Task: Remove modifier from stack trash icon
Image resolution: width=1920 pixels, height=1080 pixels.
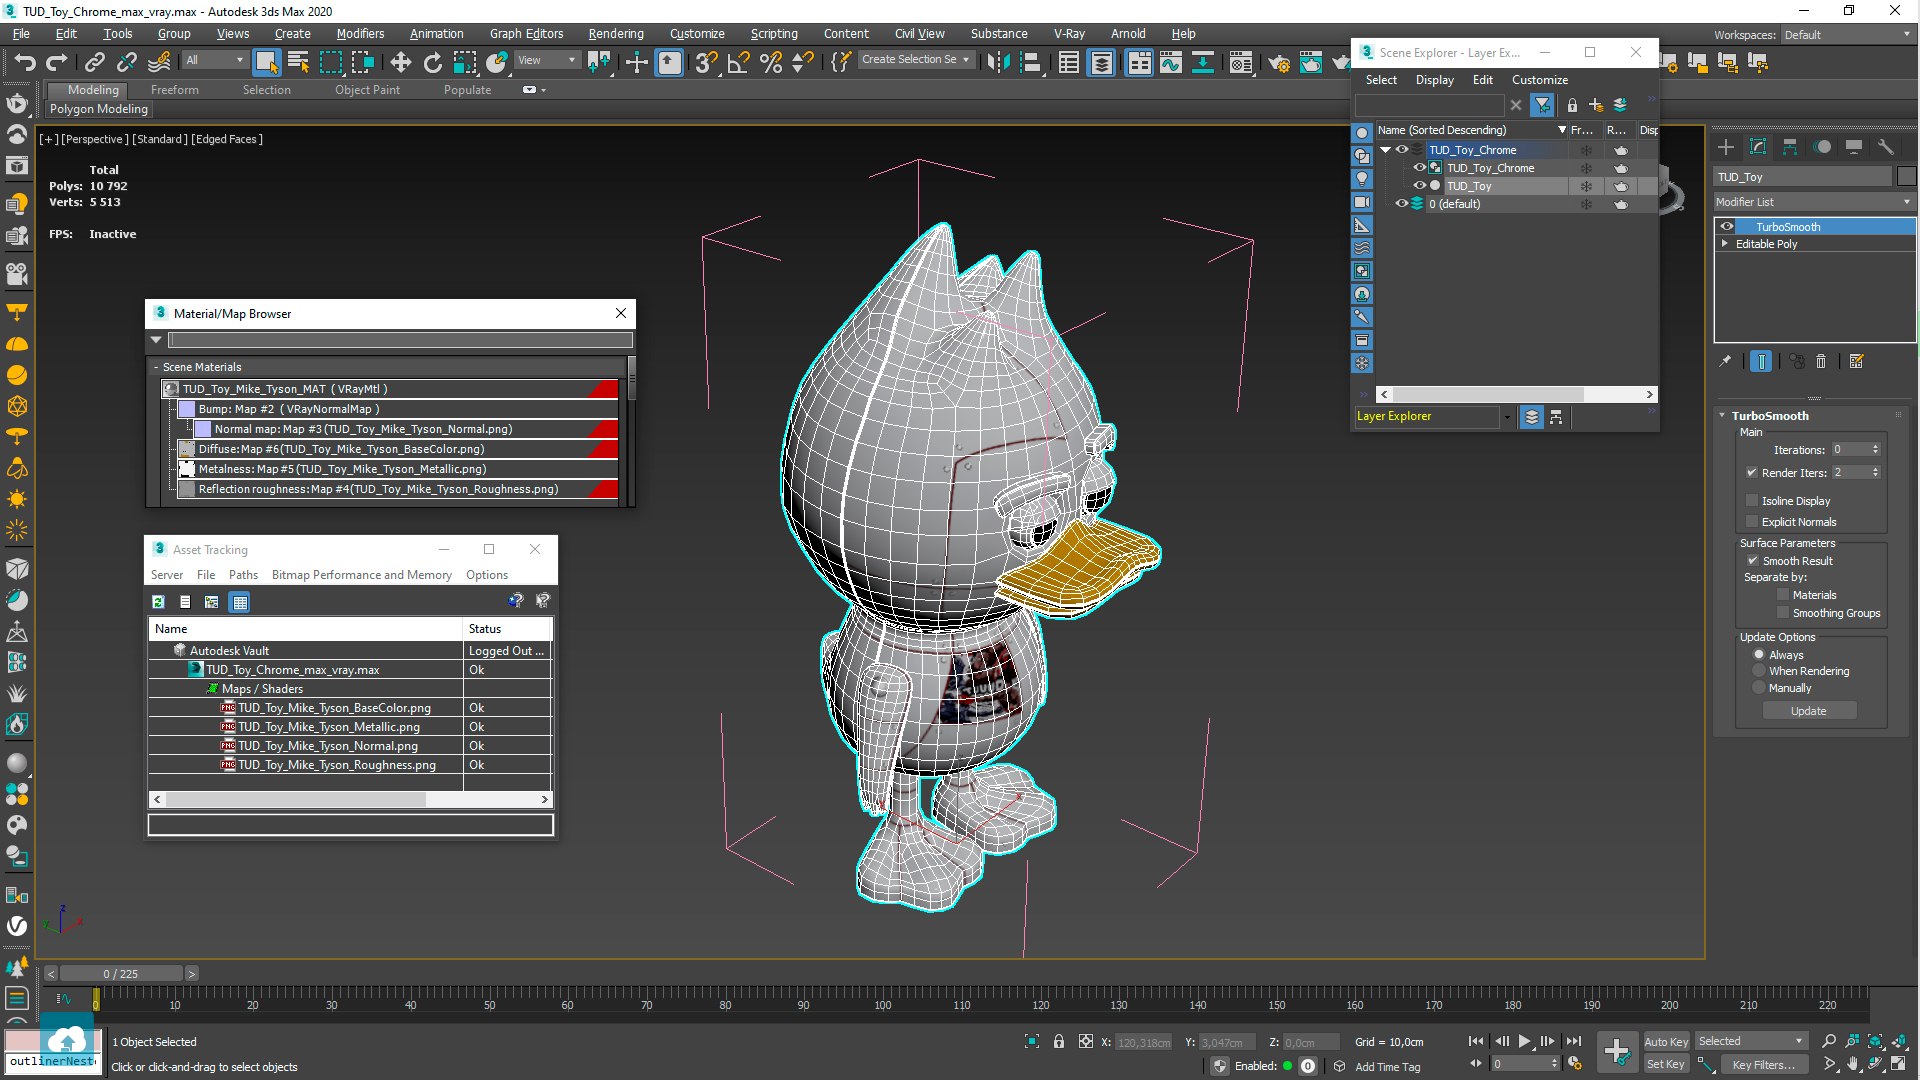Action: pos(1821,362)
